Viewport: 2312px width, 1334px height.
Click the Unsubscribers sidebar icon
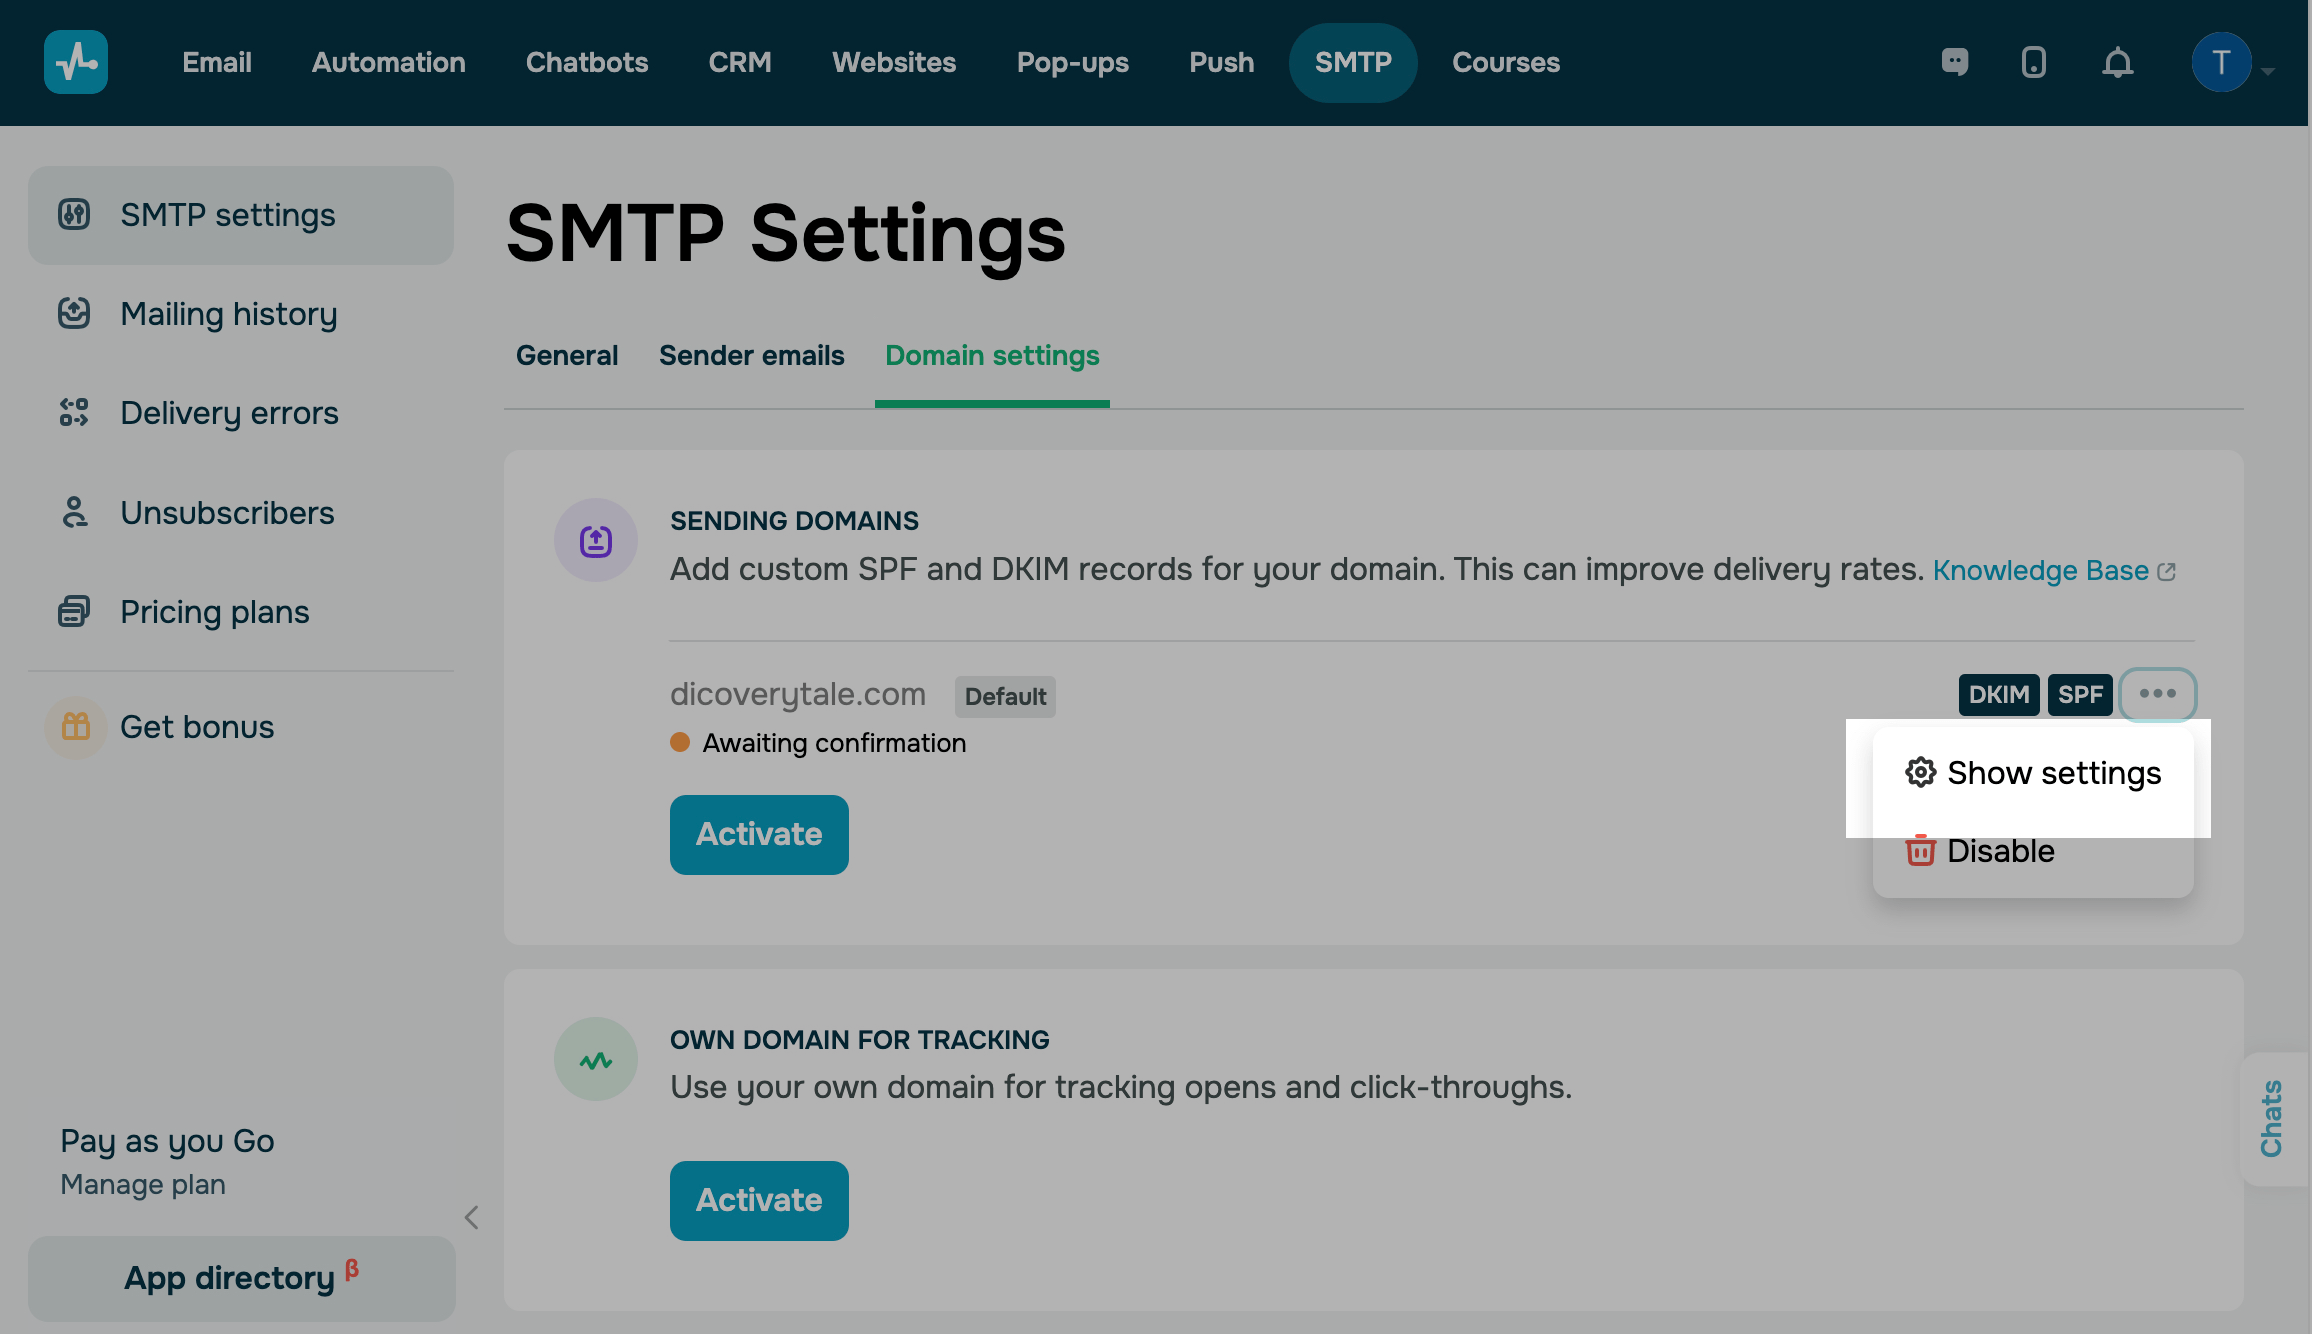click(74, 512)
